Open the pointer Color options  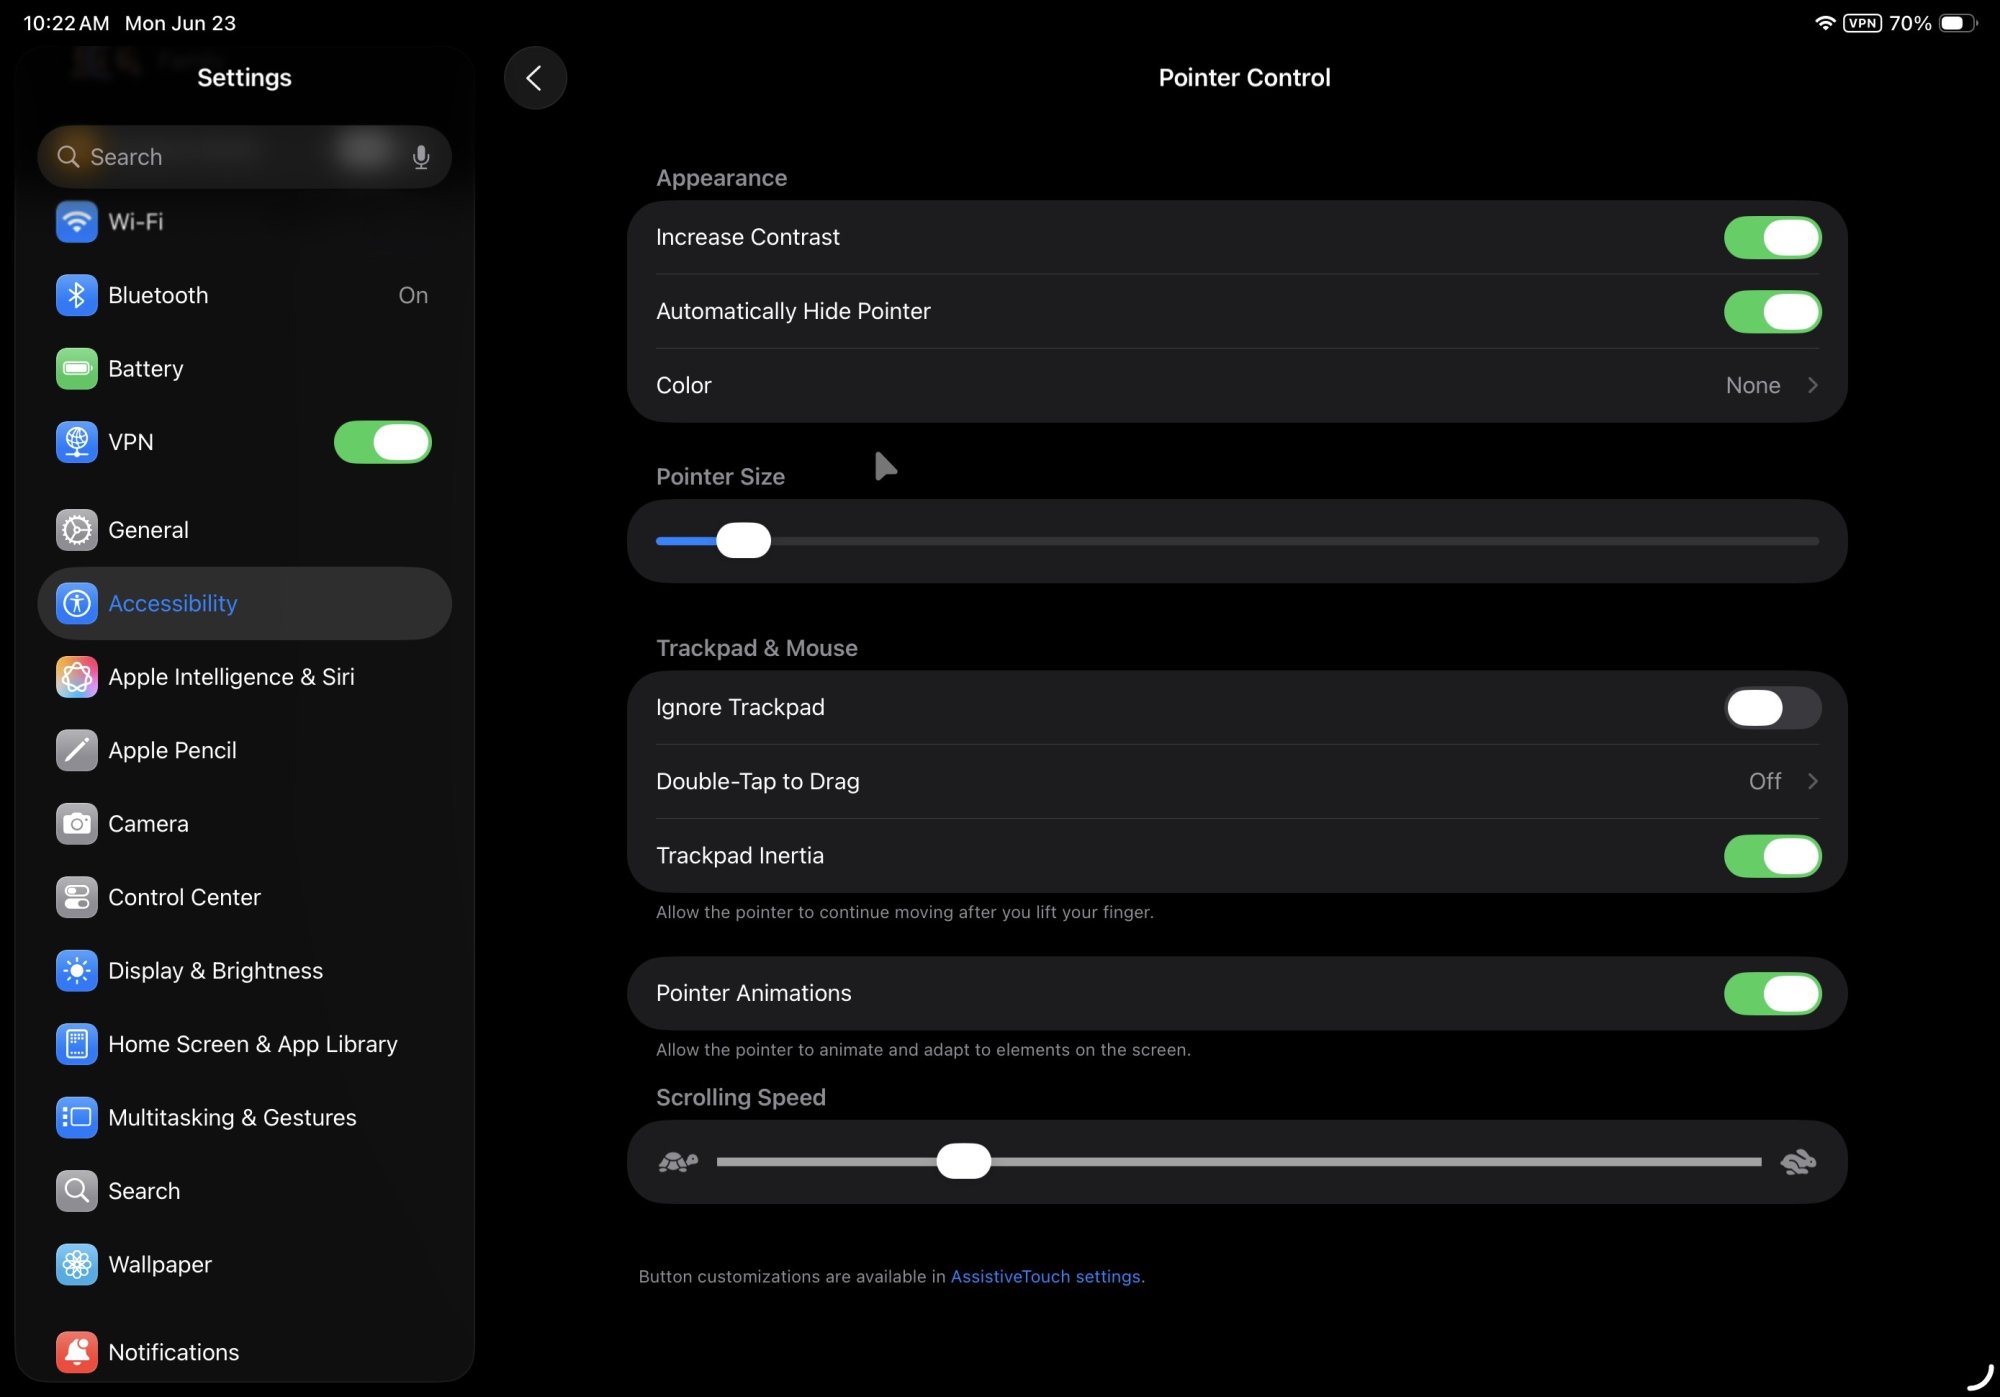(x=1236, y=386)
